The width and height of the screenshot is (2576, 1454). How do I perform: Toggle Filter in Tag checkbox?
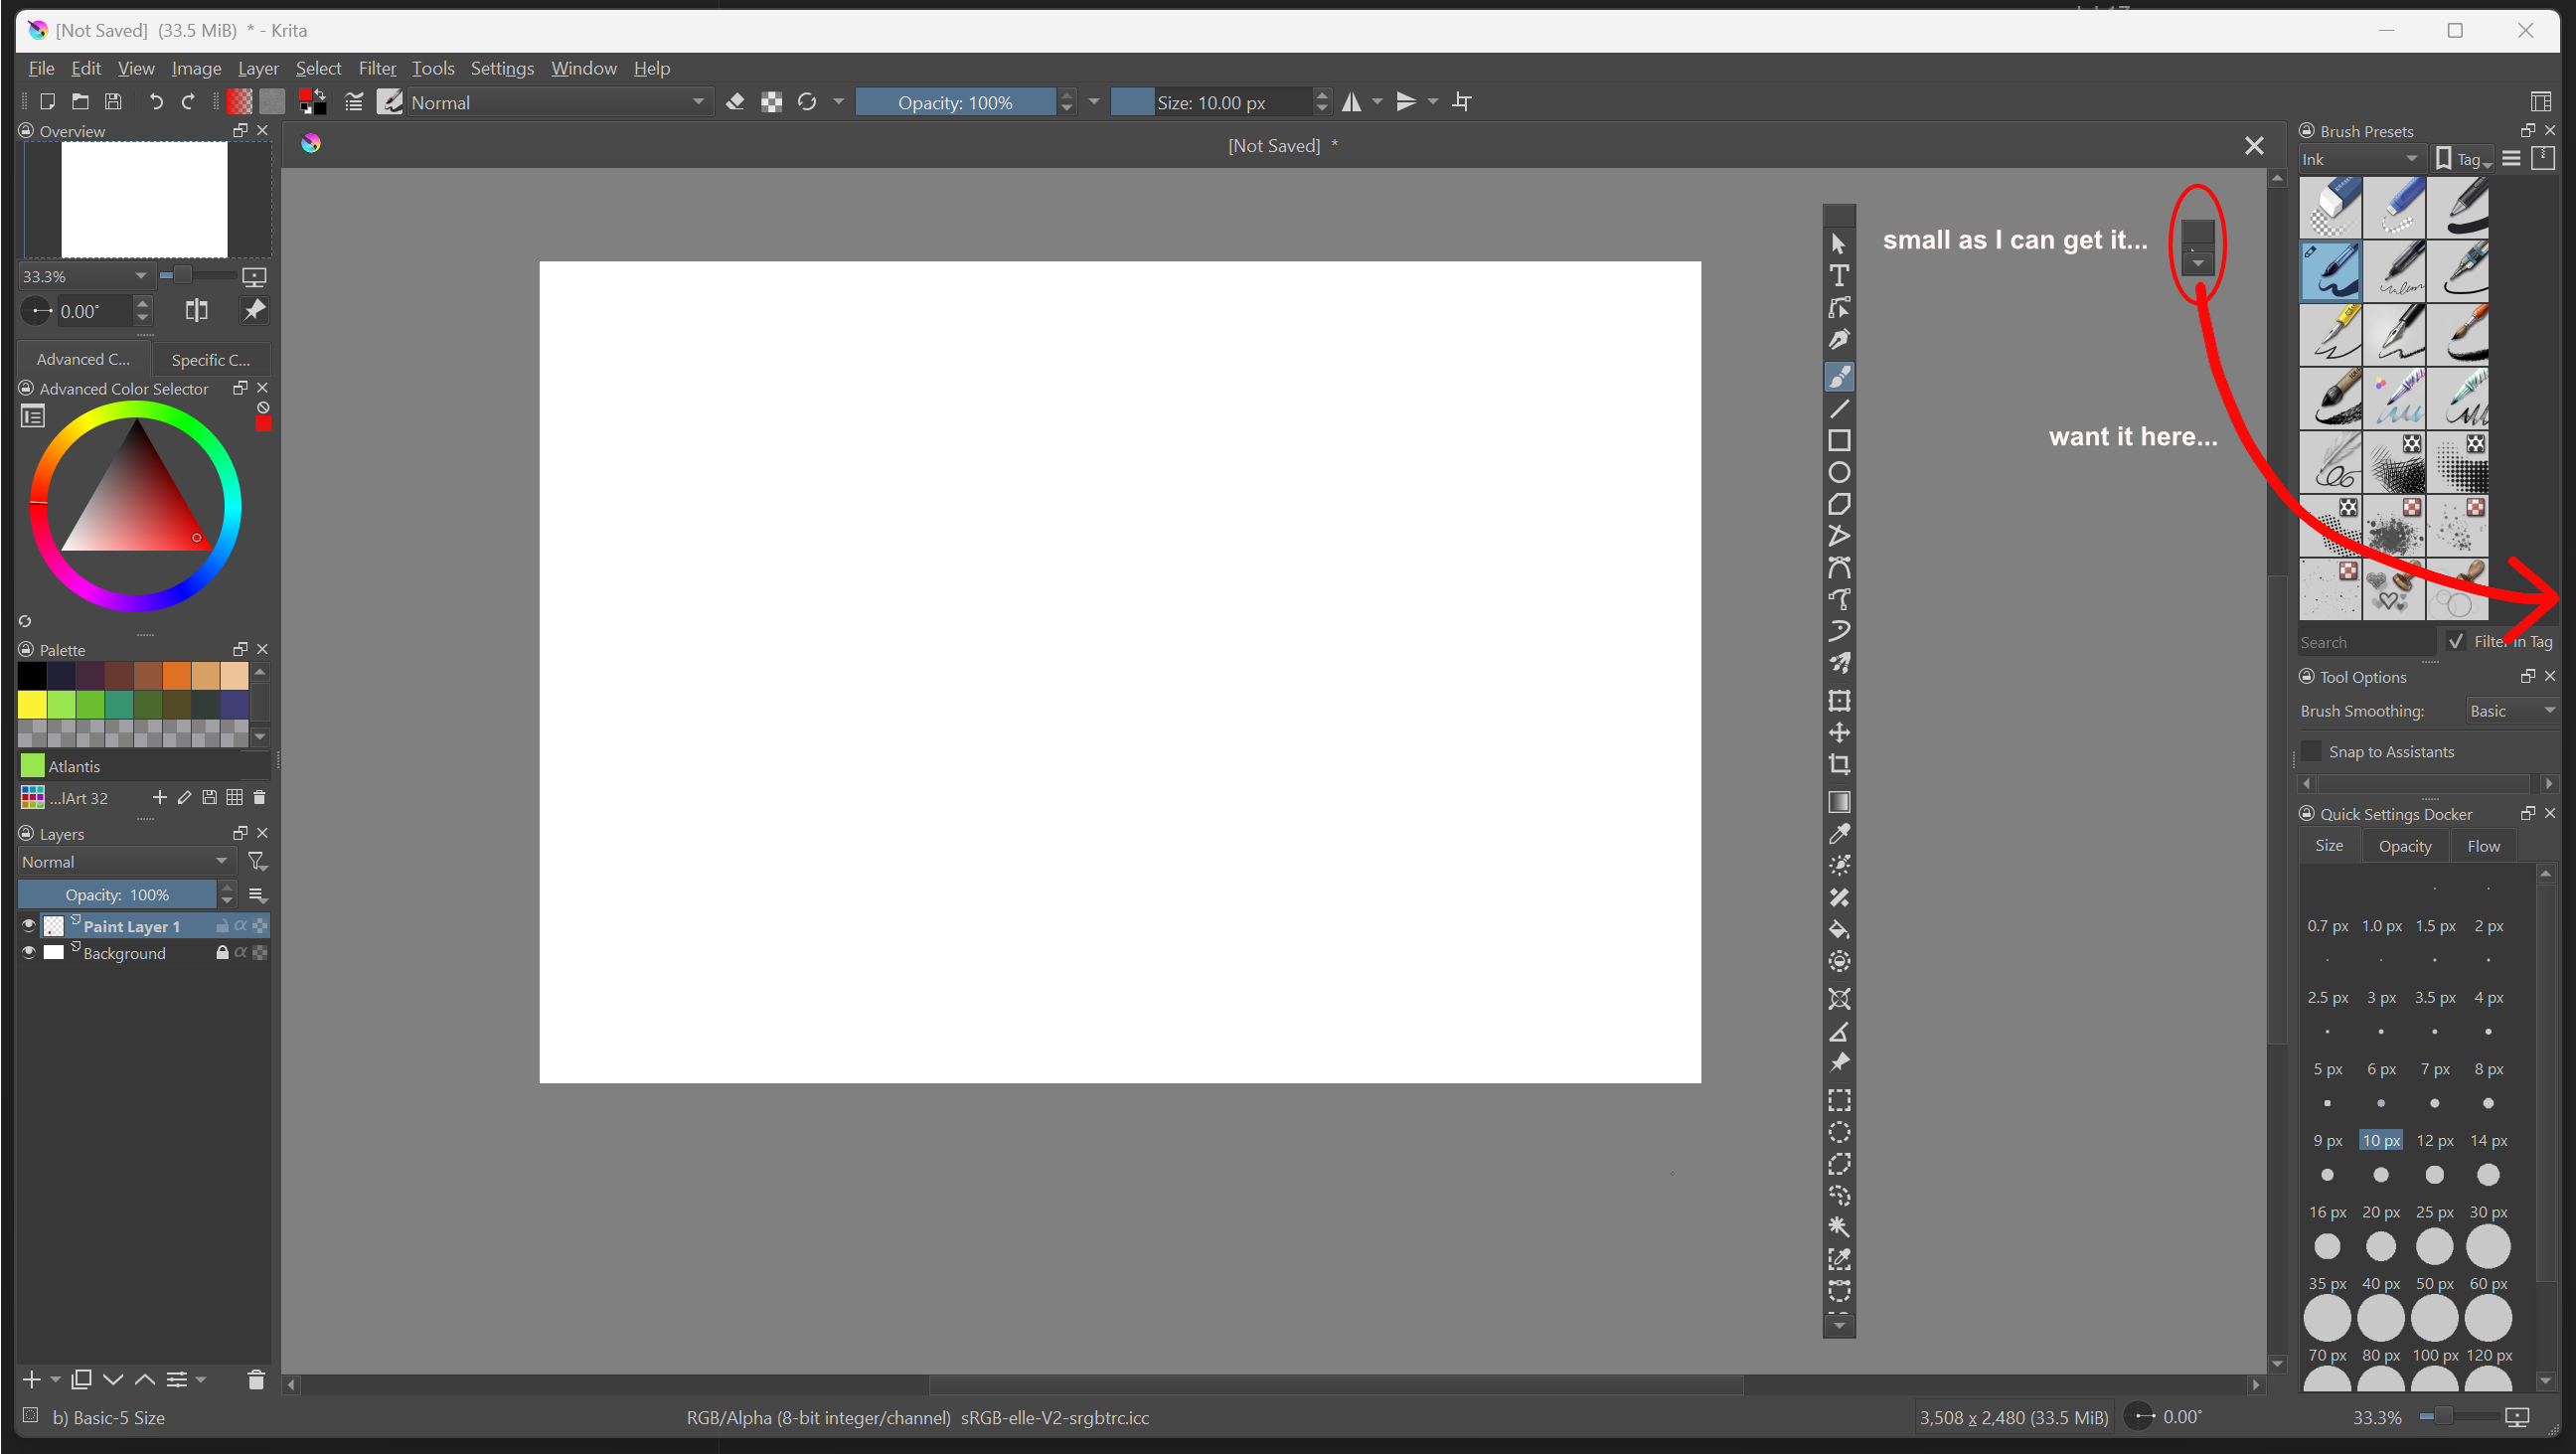coord(2456,641)
